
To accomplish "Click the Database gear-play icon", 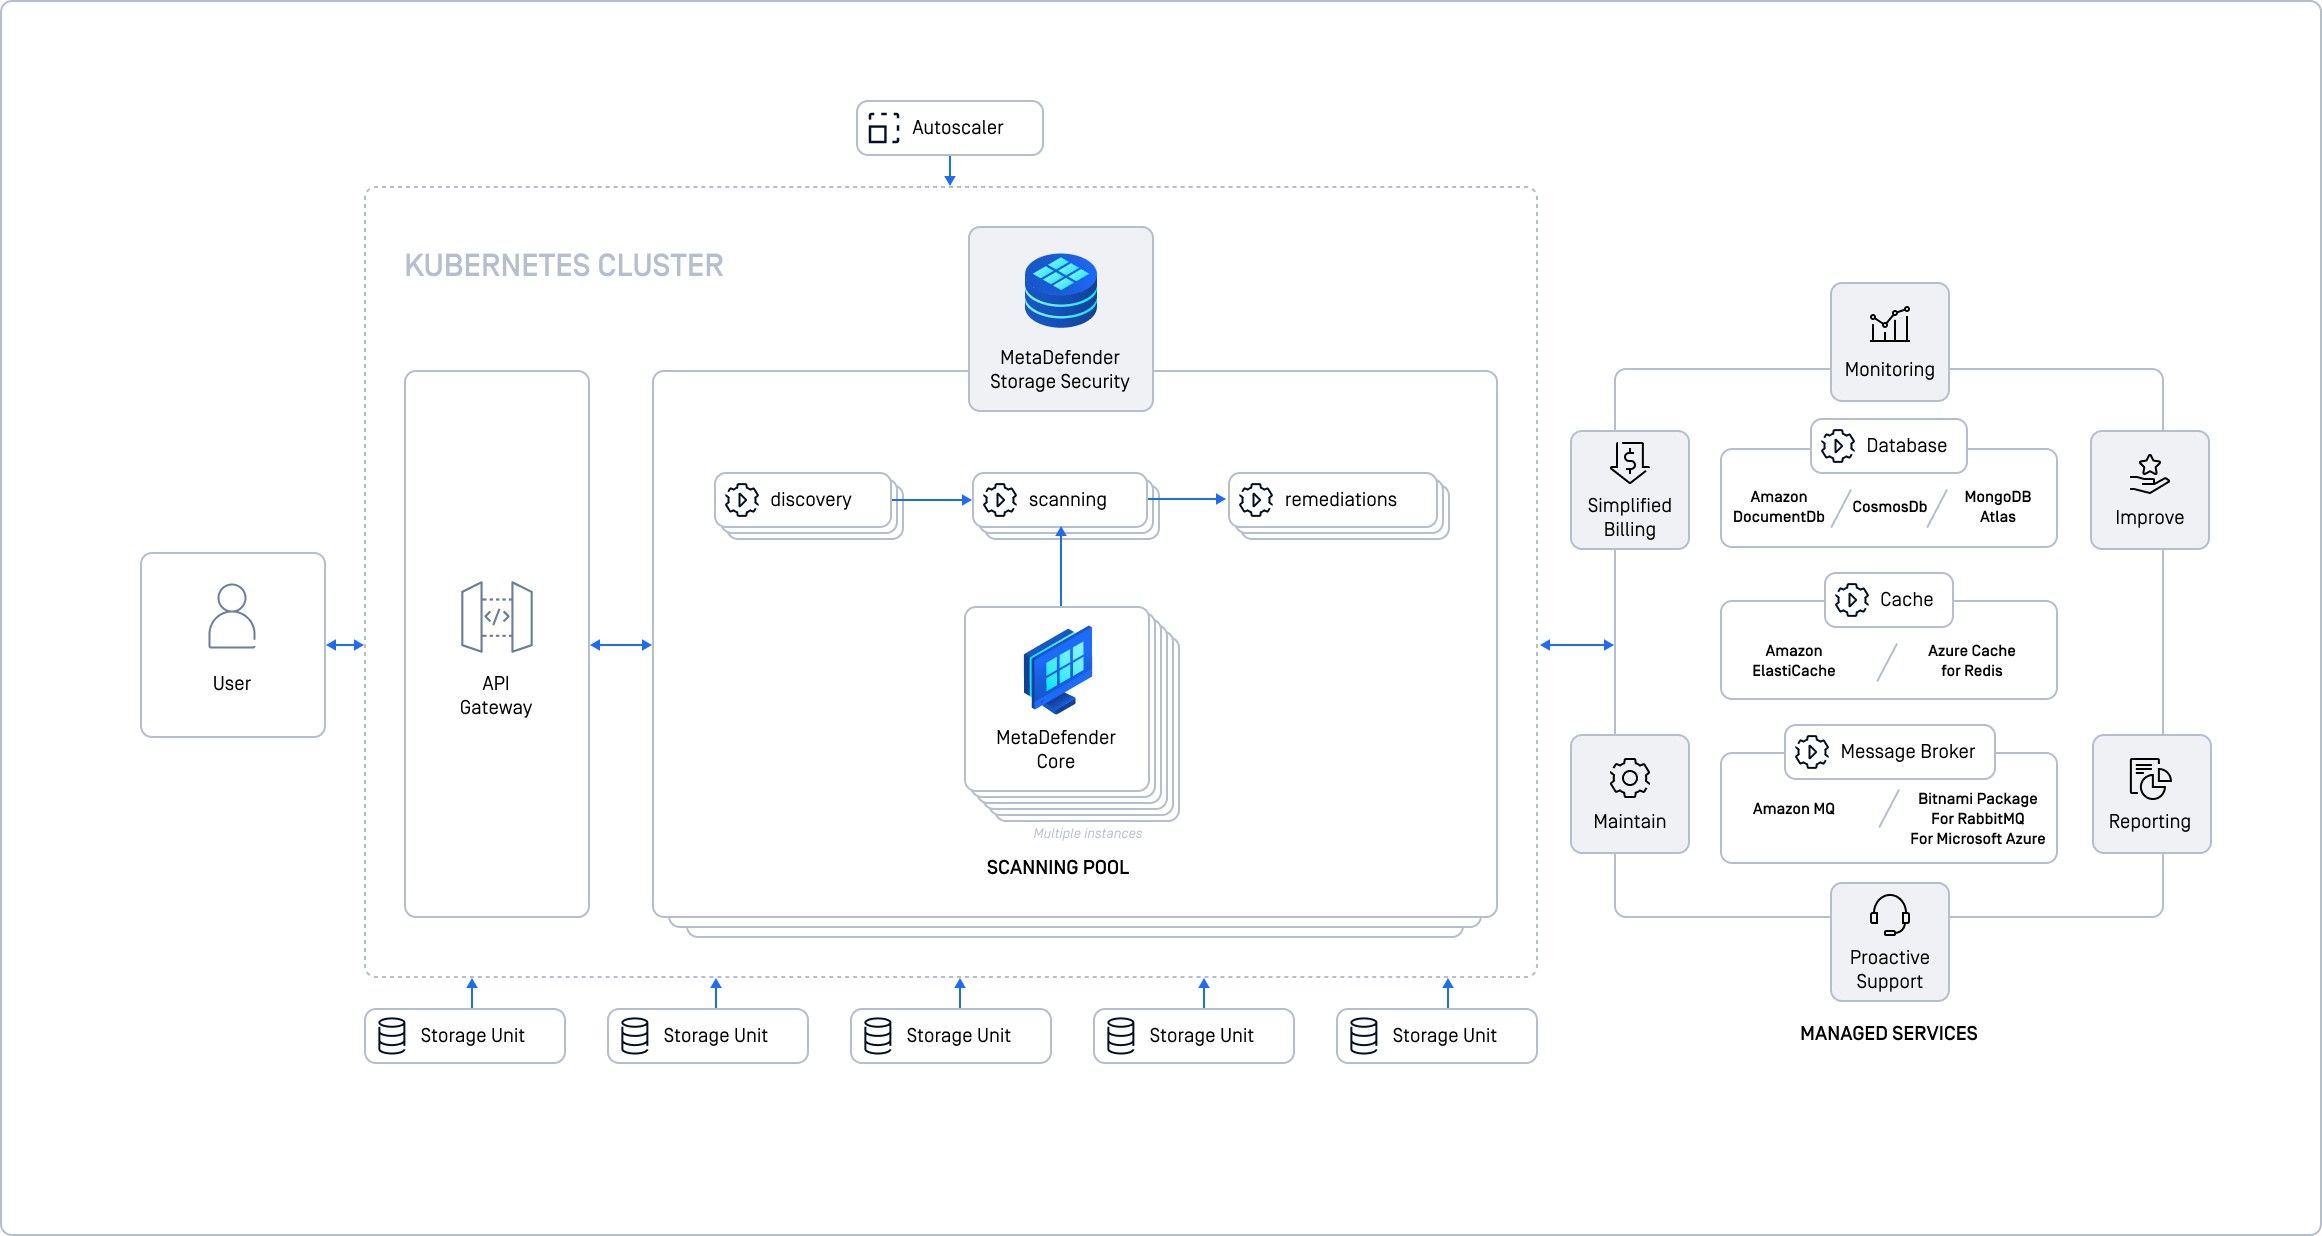I will [1837, 446].
